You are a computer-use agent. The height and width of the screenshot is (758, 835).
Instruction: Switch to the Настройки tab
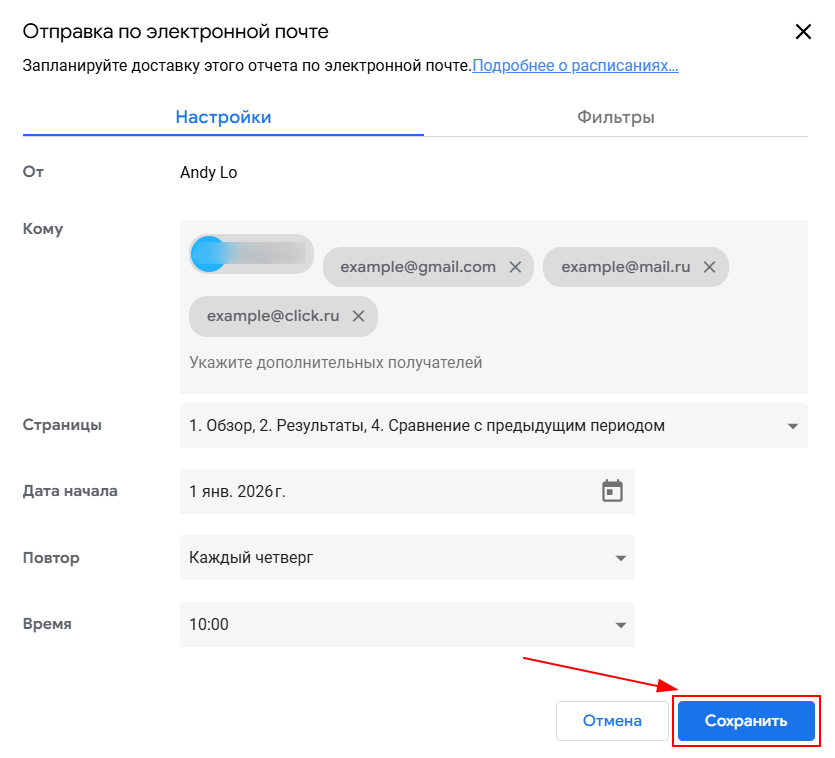coord(223,117)
